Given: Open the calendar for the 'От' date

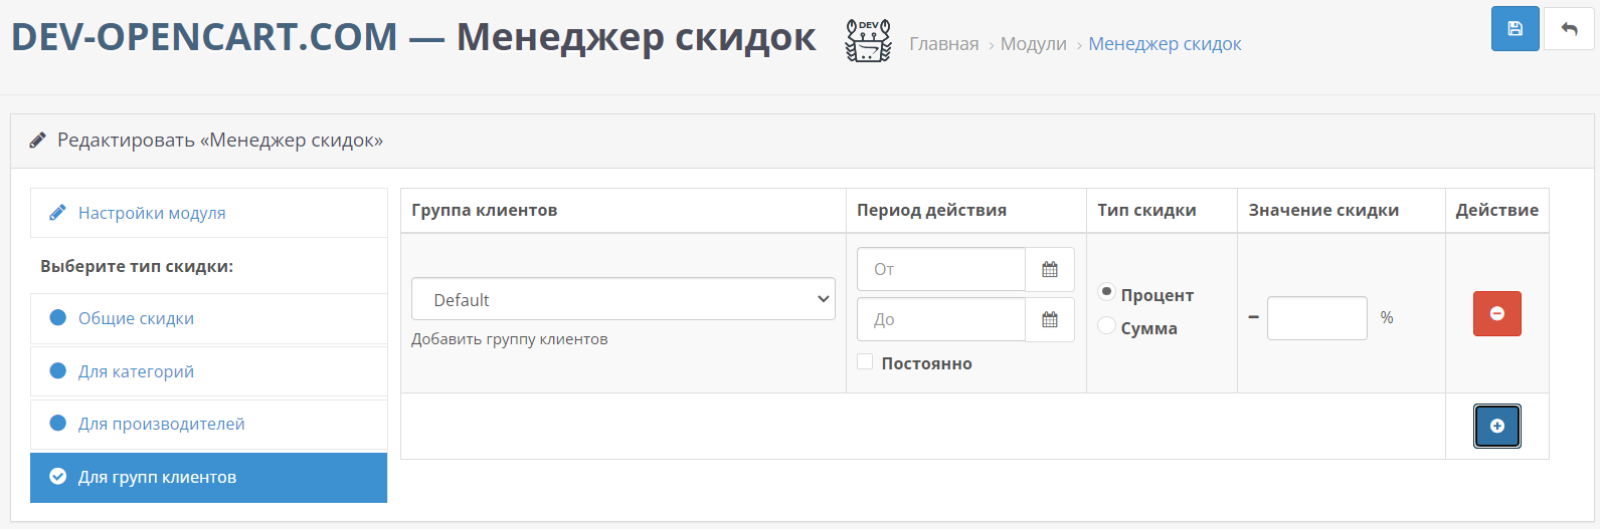Looking at the screenshot, I should click(1050, 269).
